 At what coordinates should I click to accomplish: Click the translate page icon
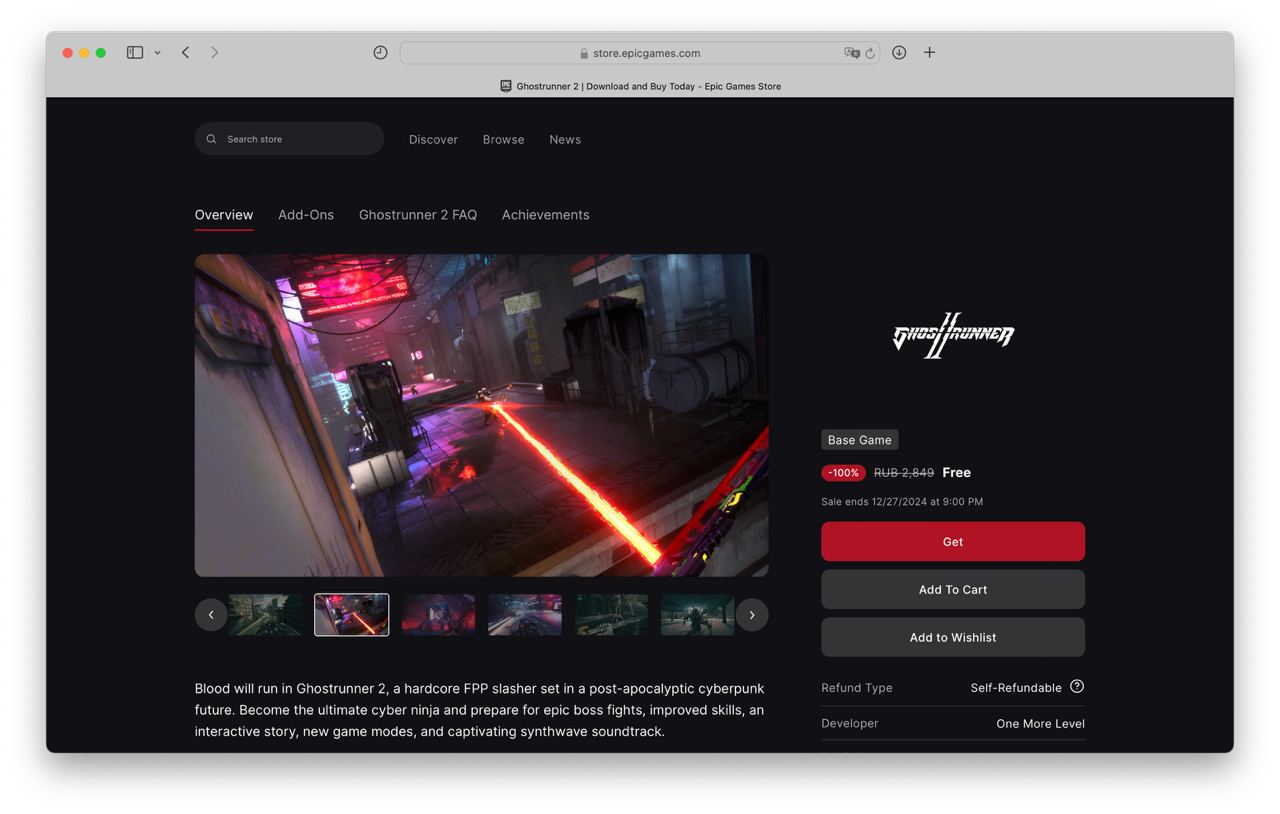(x=851, y=53)
